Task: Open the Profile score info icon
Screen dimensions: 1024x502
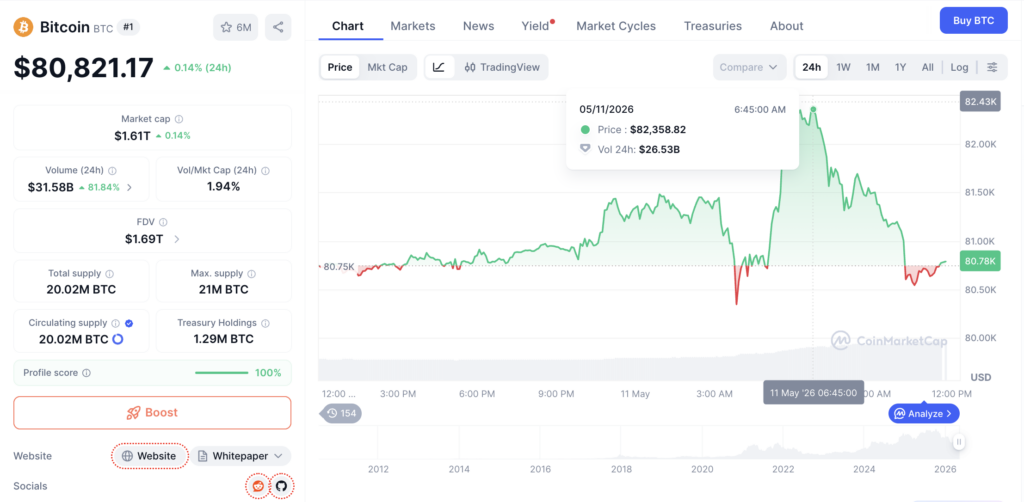Action: pyautogui.click(x=86, y=373)
